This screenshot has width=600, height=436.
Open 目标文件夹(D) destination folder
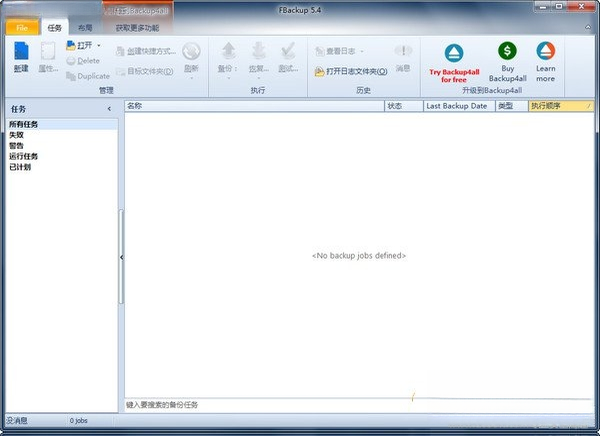pyautogui.click(x=145, y=71)
